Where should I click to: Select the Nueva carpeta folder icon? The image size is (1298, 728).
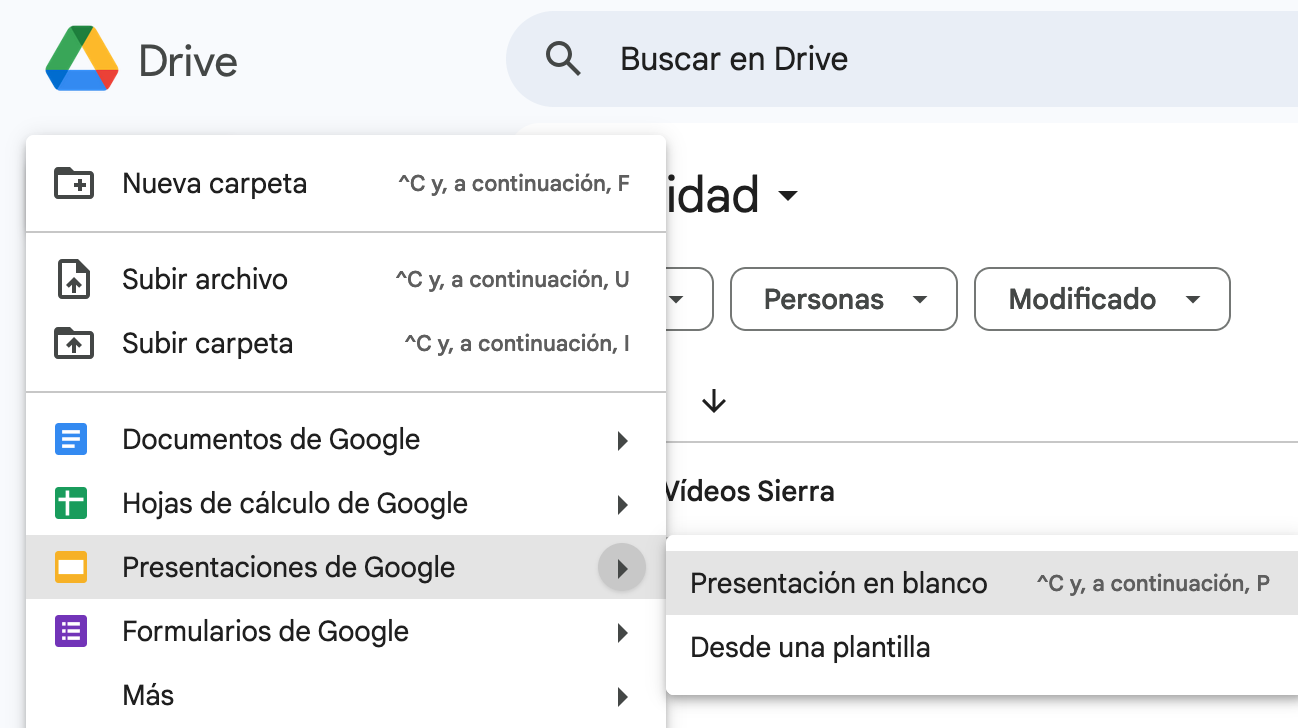pos(73,183)
